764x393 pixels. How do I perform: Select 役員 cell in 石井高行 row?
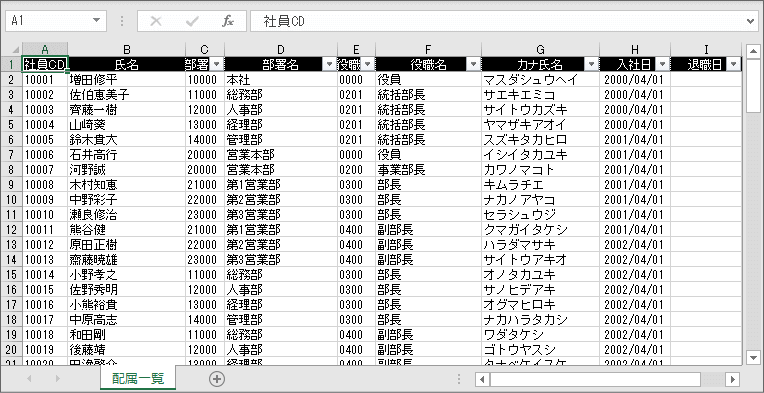tap(428, 155)
